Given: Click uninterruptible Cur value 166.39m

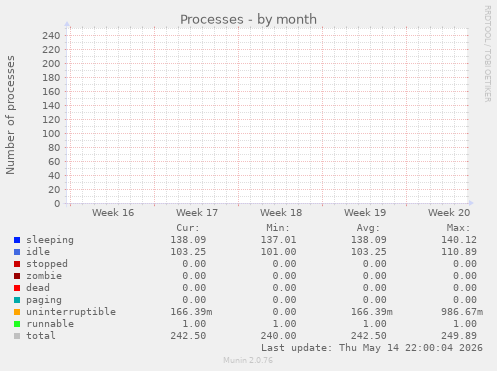Looking at the screenshot, I should (191, 312).
